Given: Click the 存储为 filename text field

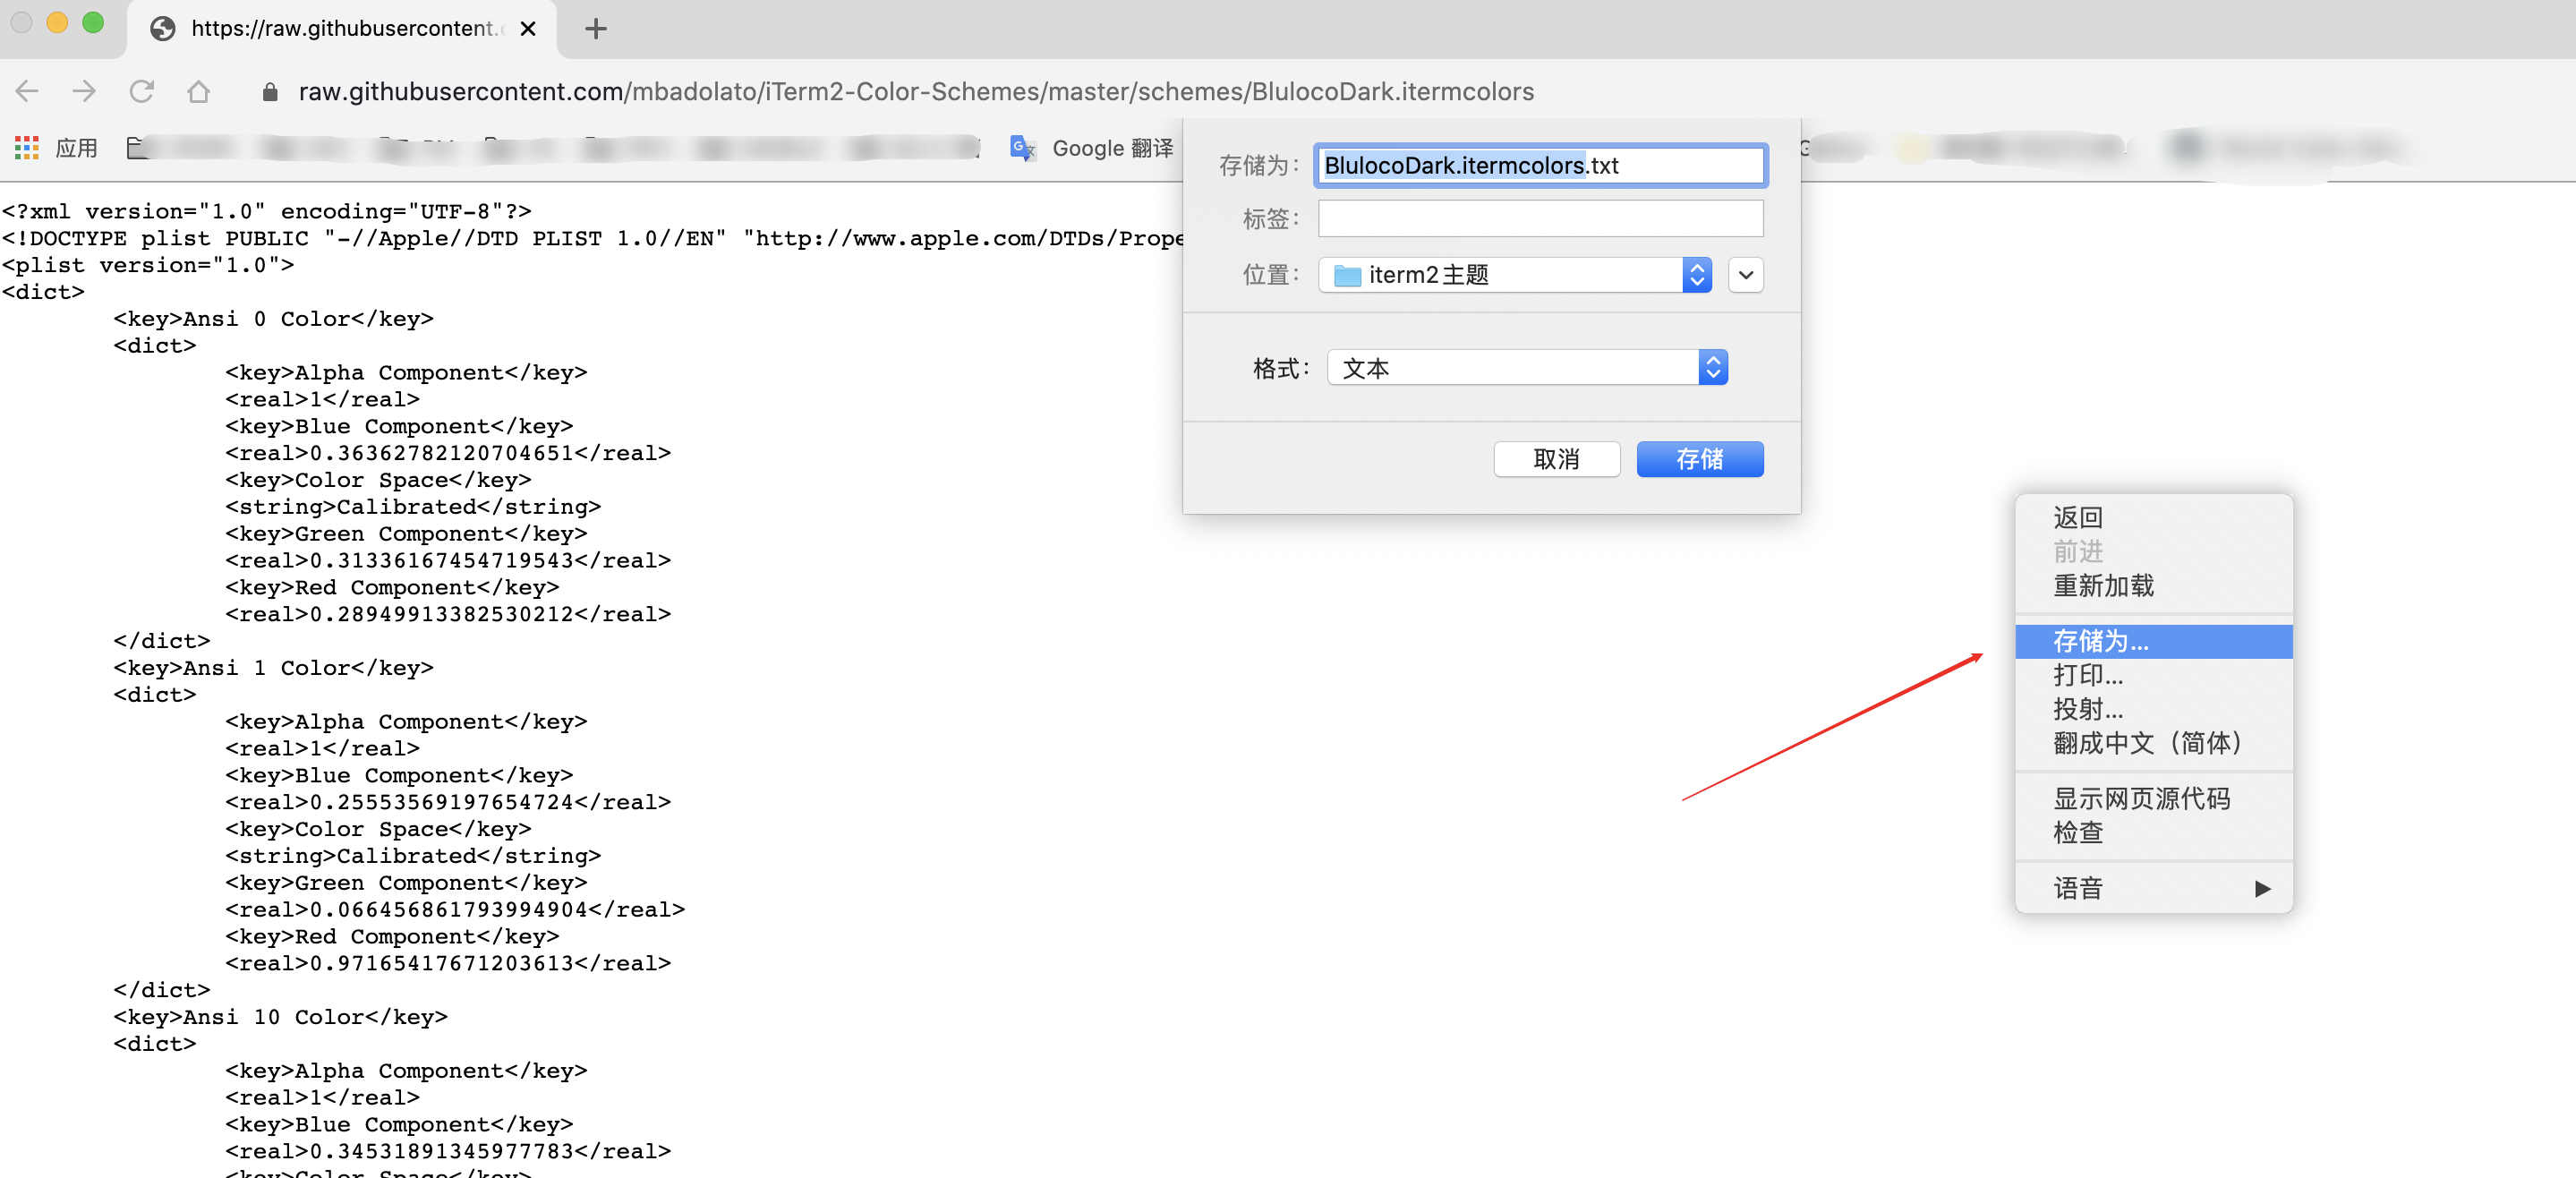Looking at the screenshot, I should click(1539, 165).
